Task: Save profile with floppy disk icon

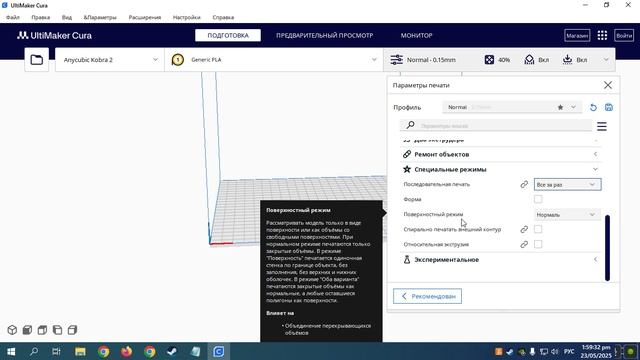Action: coord(609,107)
